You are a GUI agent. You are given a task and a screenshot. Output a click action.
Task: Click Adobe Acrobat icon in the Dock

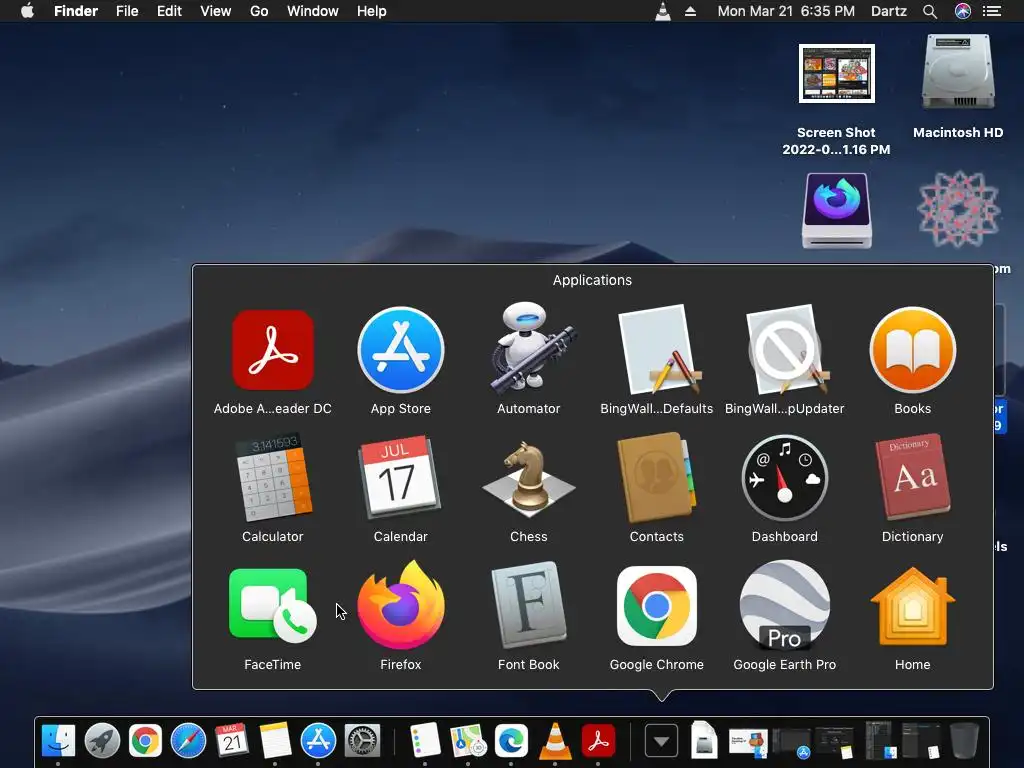tap(598, 741)
